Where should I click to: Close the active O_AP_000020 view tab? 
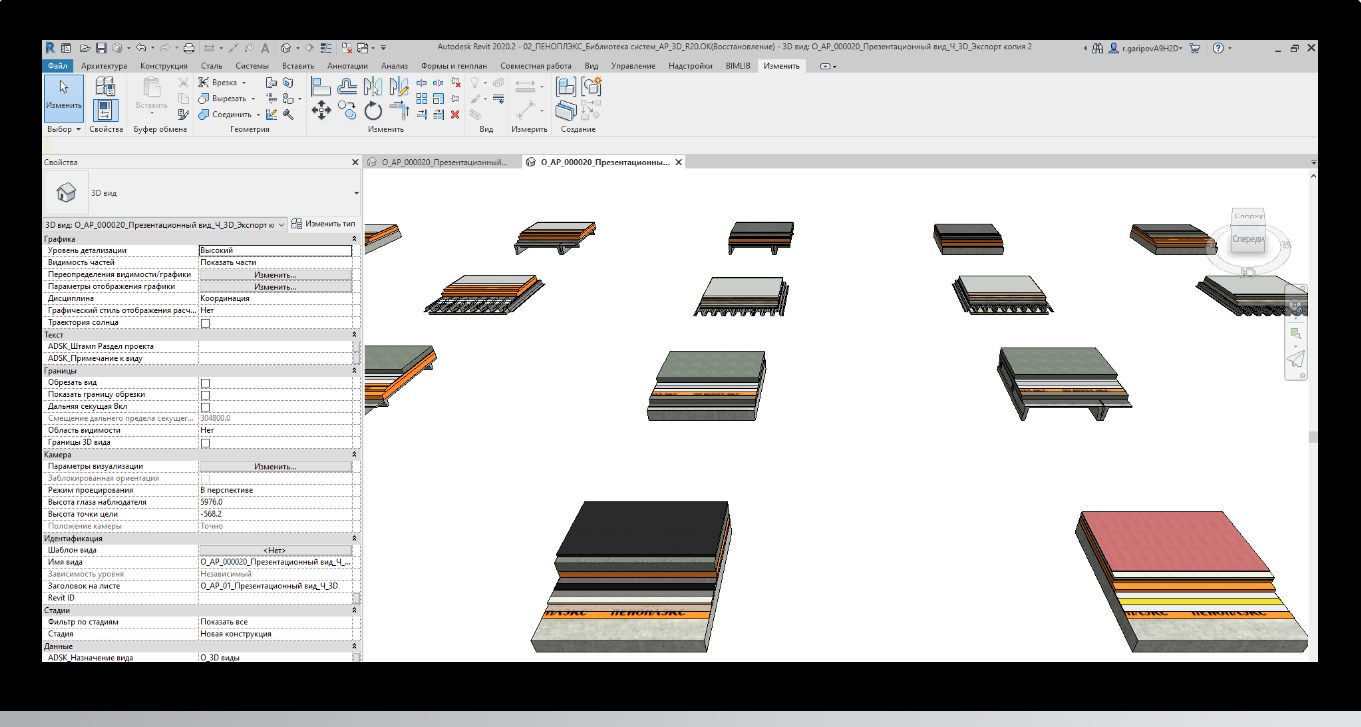coord(679,161)
